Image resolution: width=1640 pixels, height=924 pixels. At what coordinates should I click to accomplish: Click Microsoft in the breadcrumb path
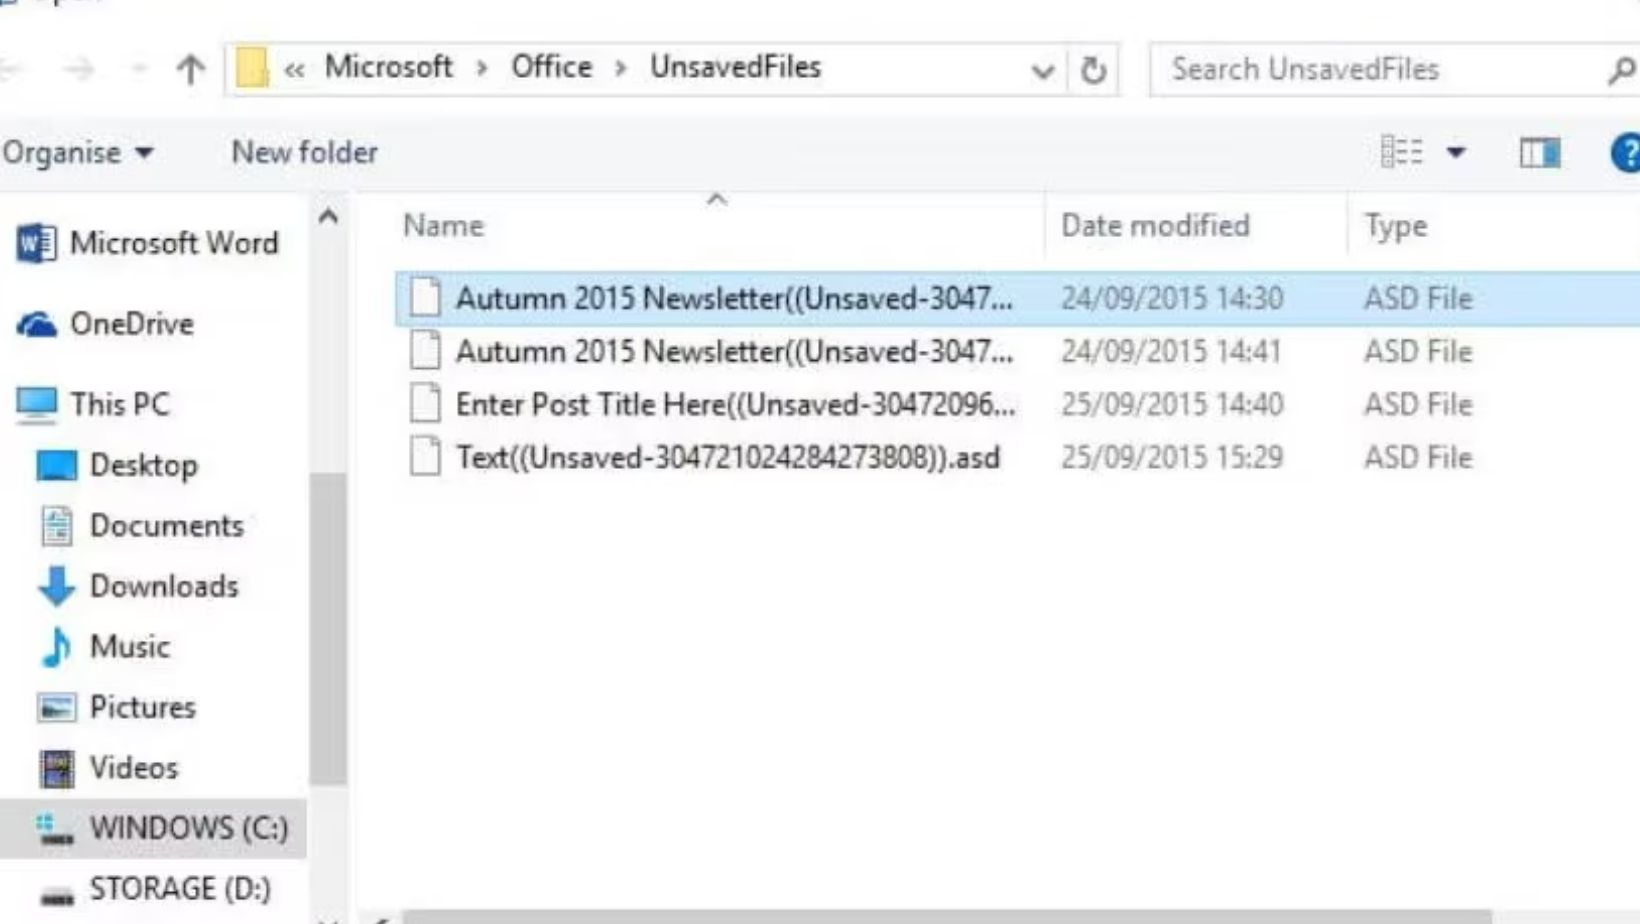388,67
